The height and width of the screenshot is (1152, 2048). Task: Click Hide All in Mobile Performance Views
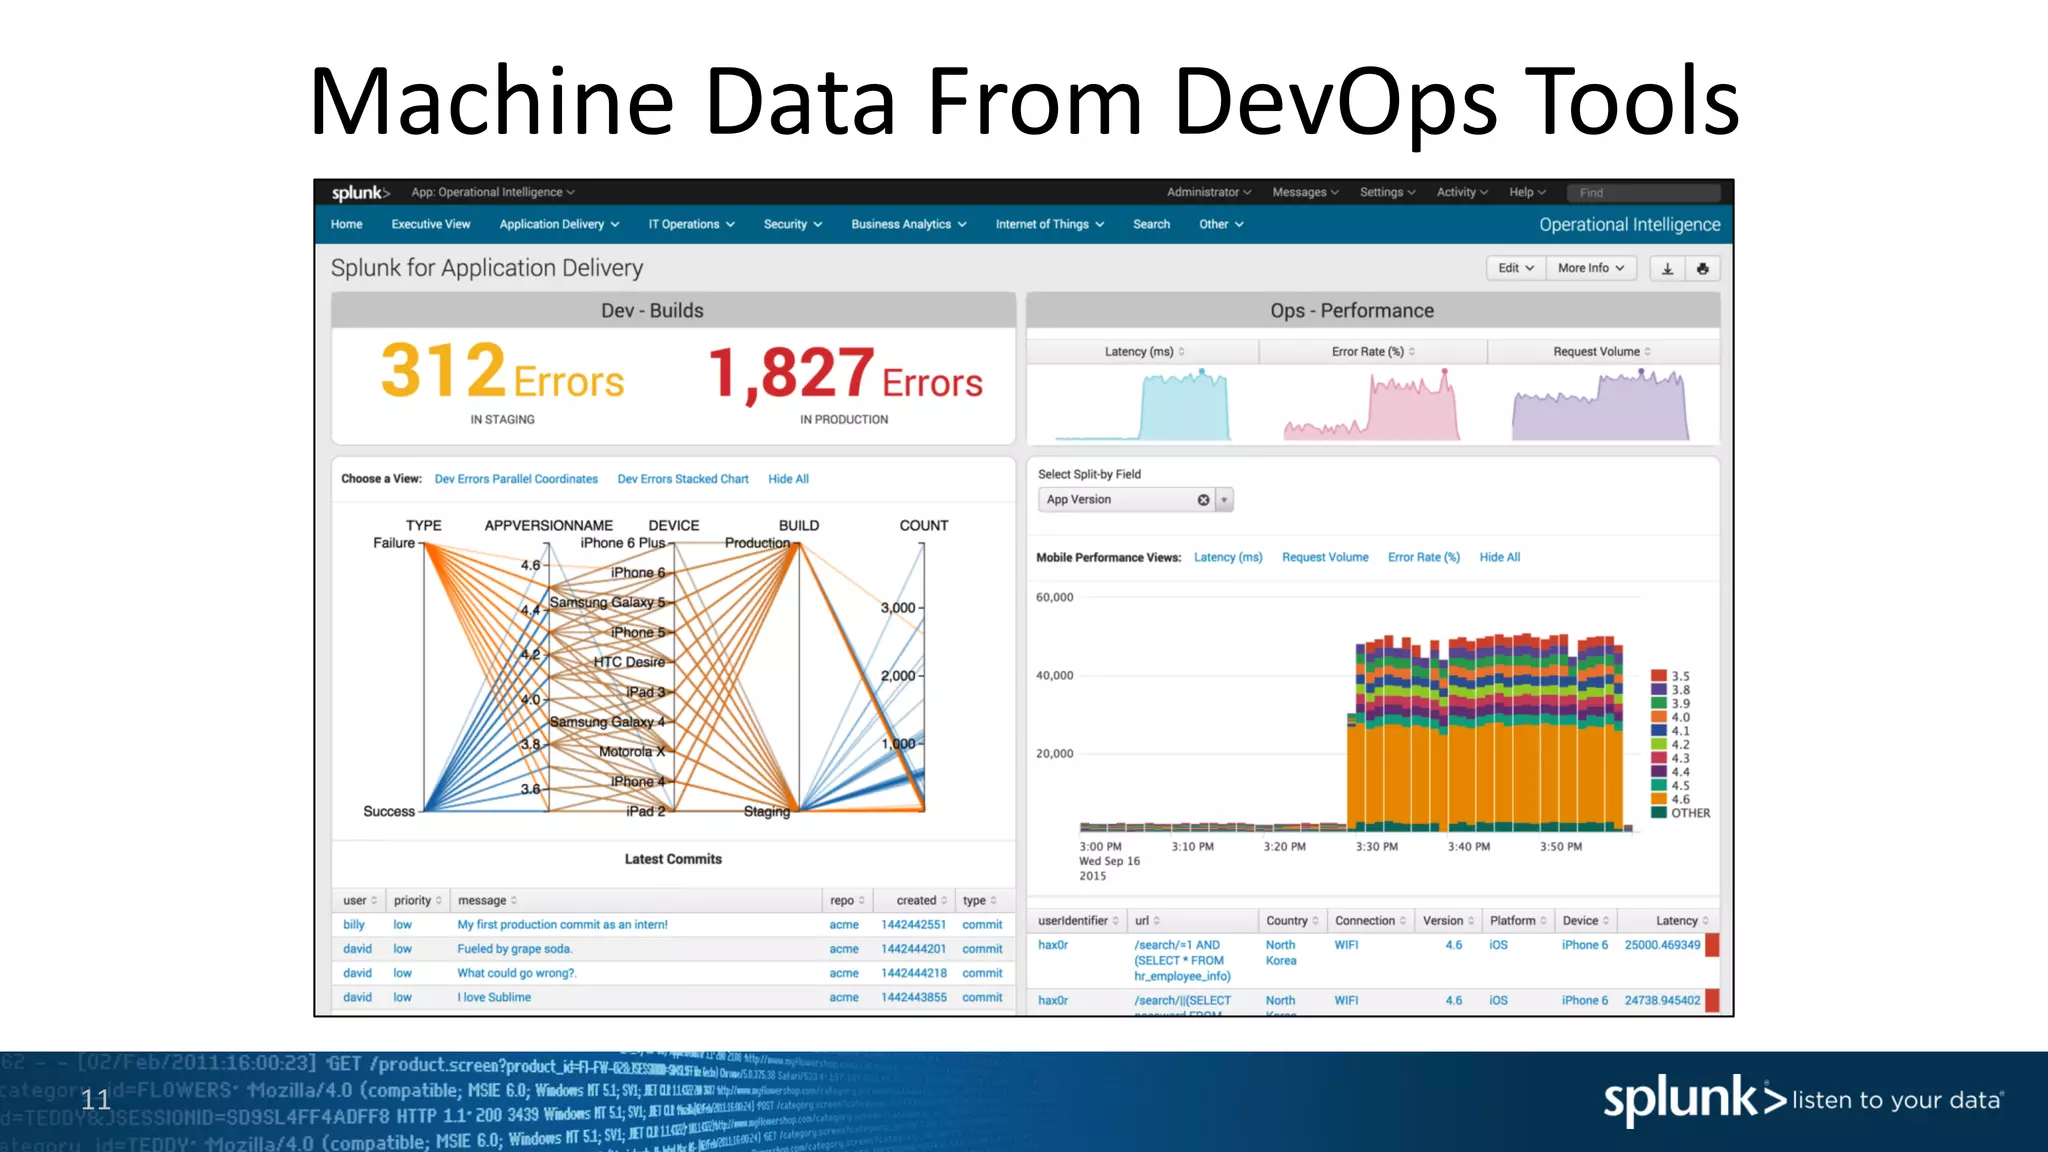pyautogui.click(x=1499, y=557)
